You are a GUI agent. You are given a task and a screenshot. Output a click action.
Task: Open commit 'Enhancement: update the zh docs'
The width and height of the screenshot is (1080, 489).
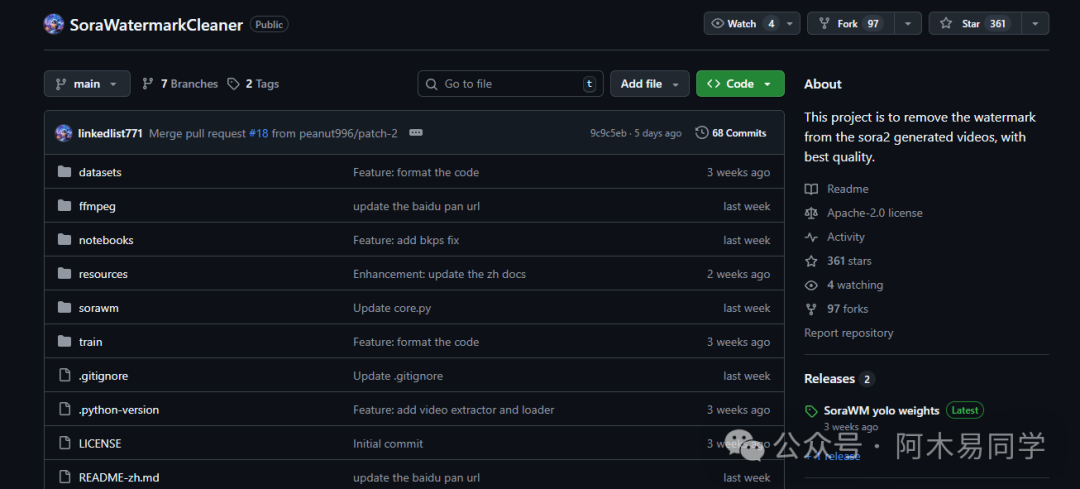pyautogui.click(x=439, y=273)
